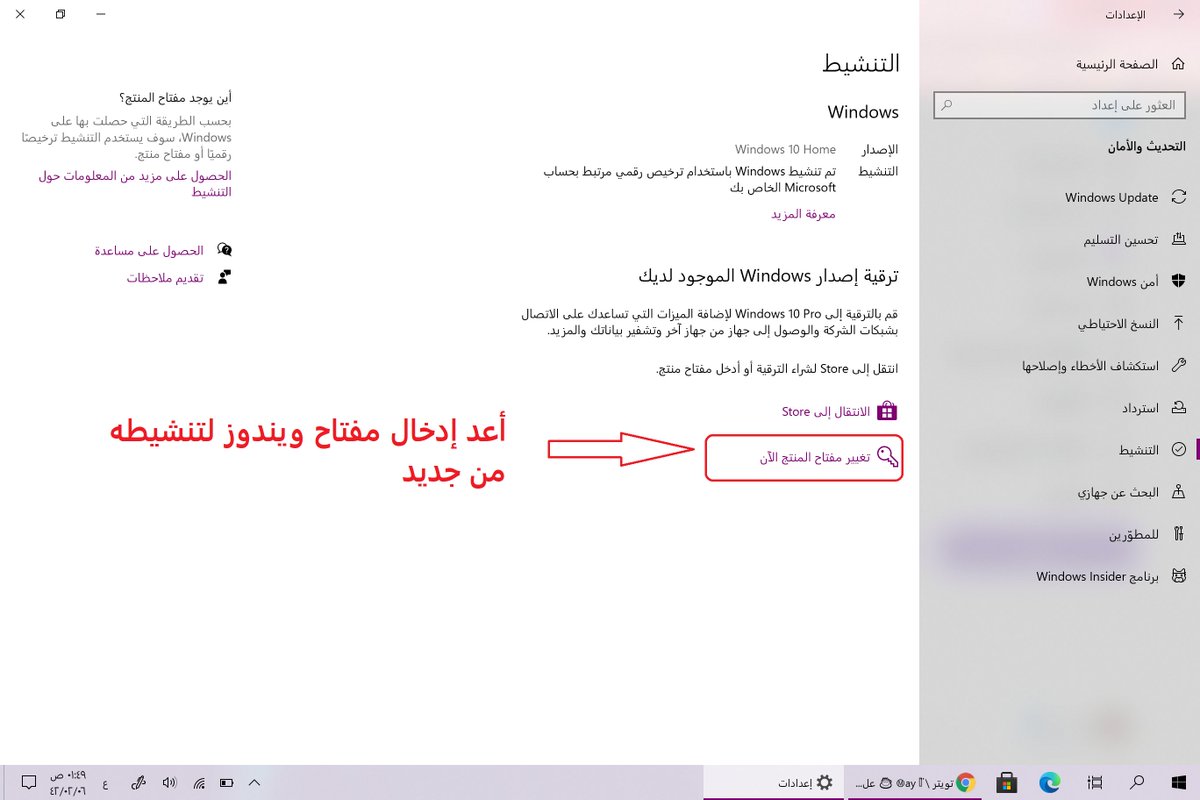Click the أين يوجد مفتاح المنتج؟ heading
1200x800 pixels.
174,98
